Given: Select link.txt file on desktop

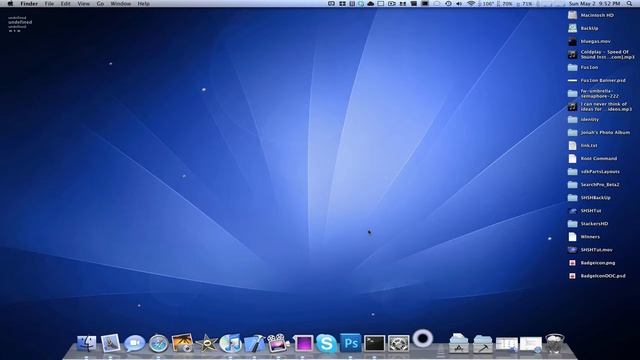Looking at the screenshot, I should 583,145.
